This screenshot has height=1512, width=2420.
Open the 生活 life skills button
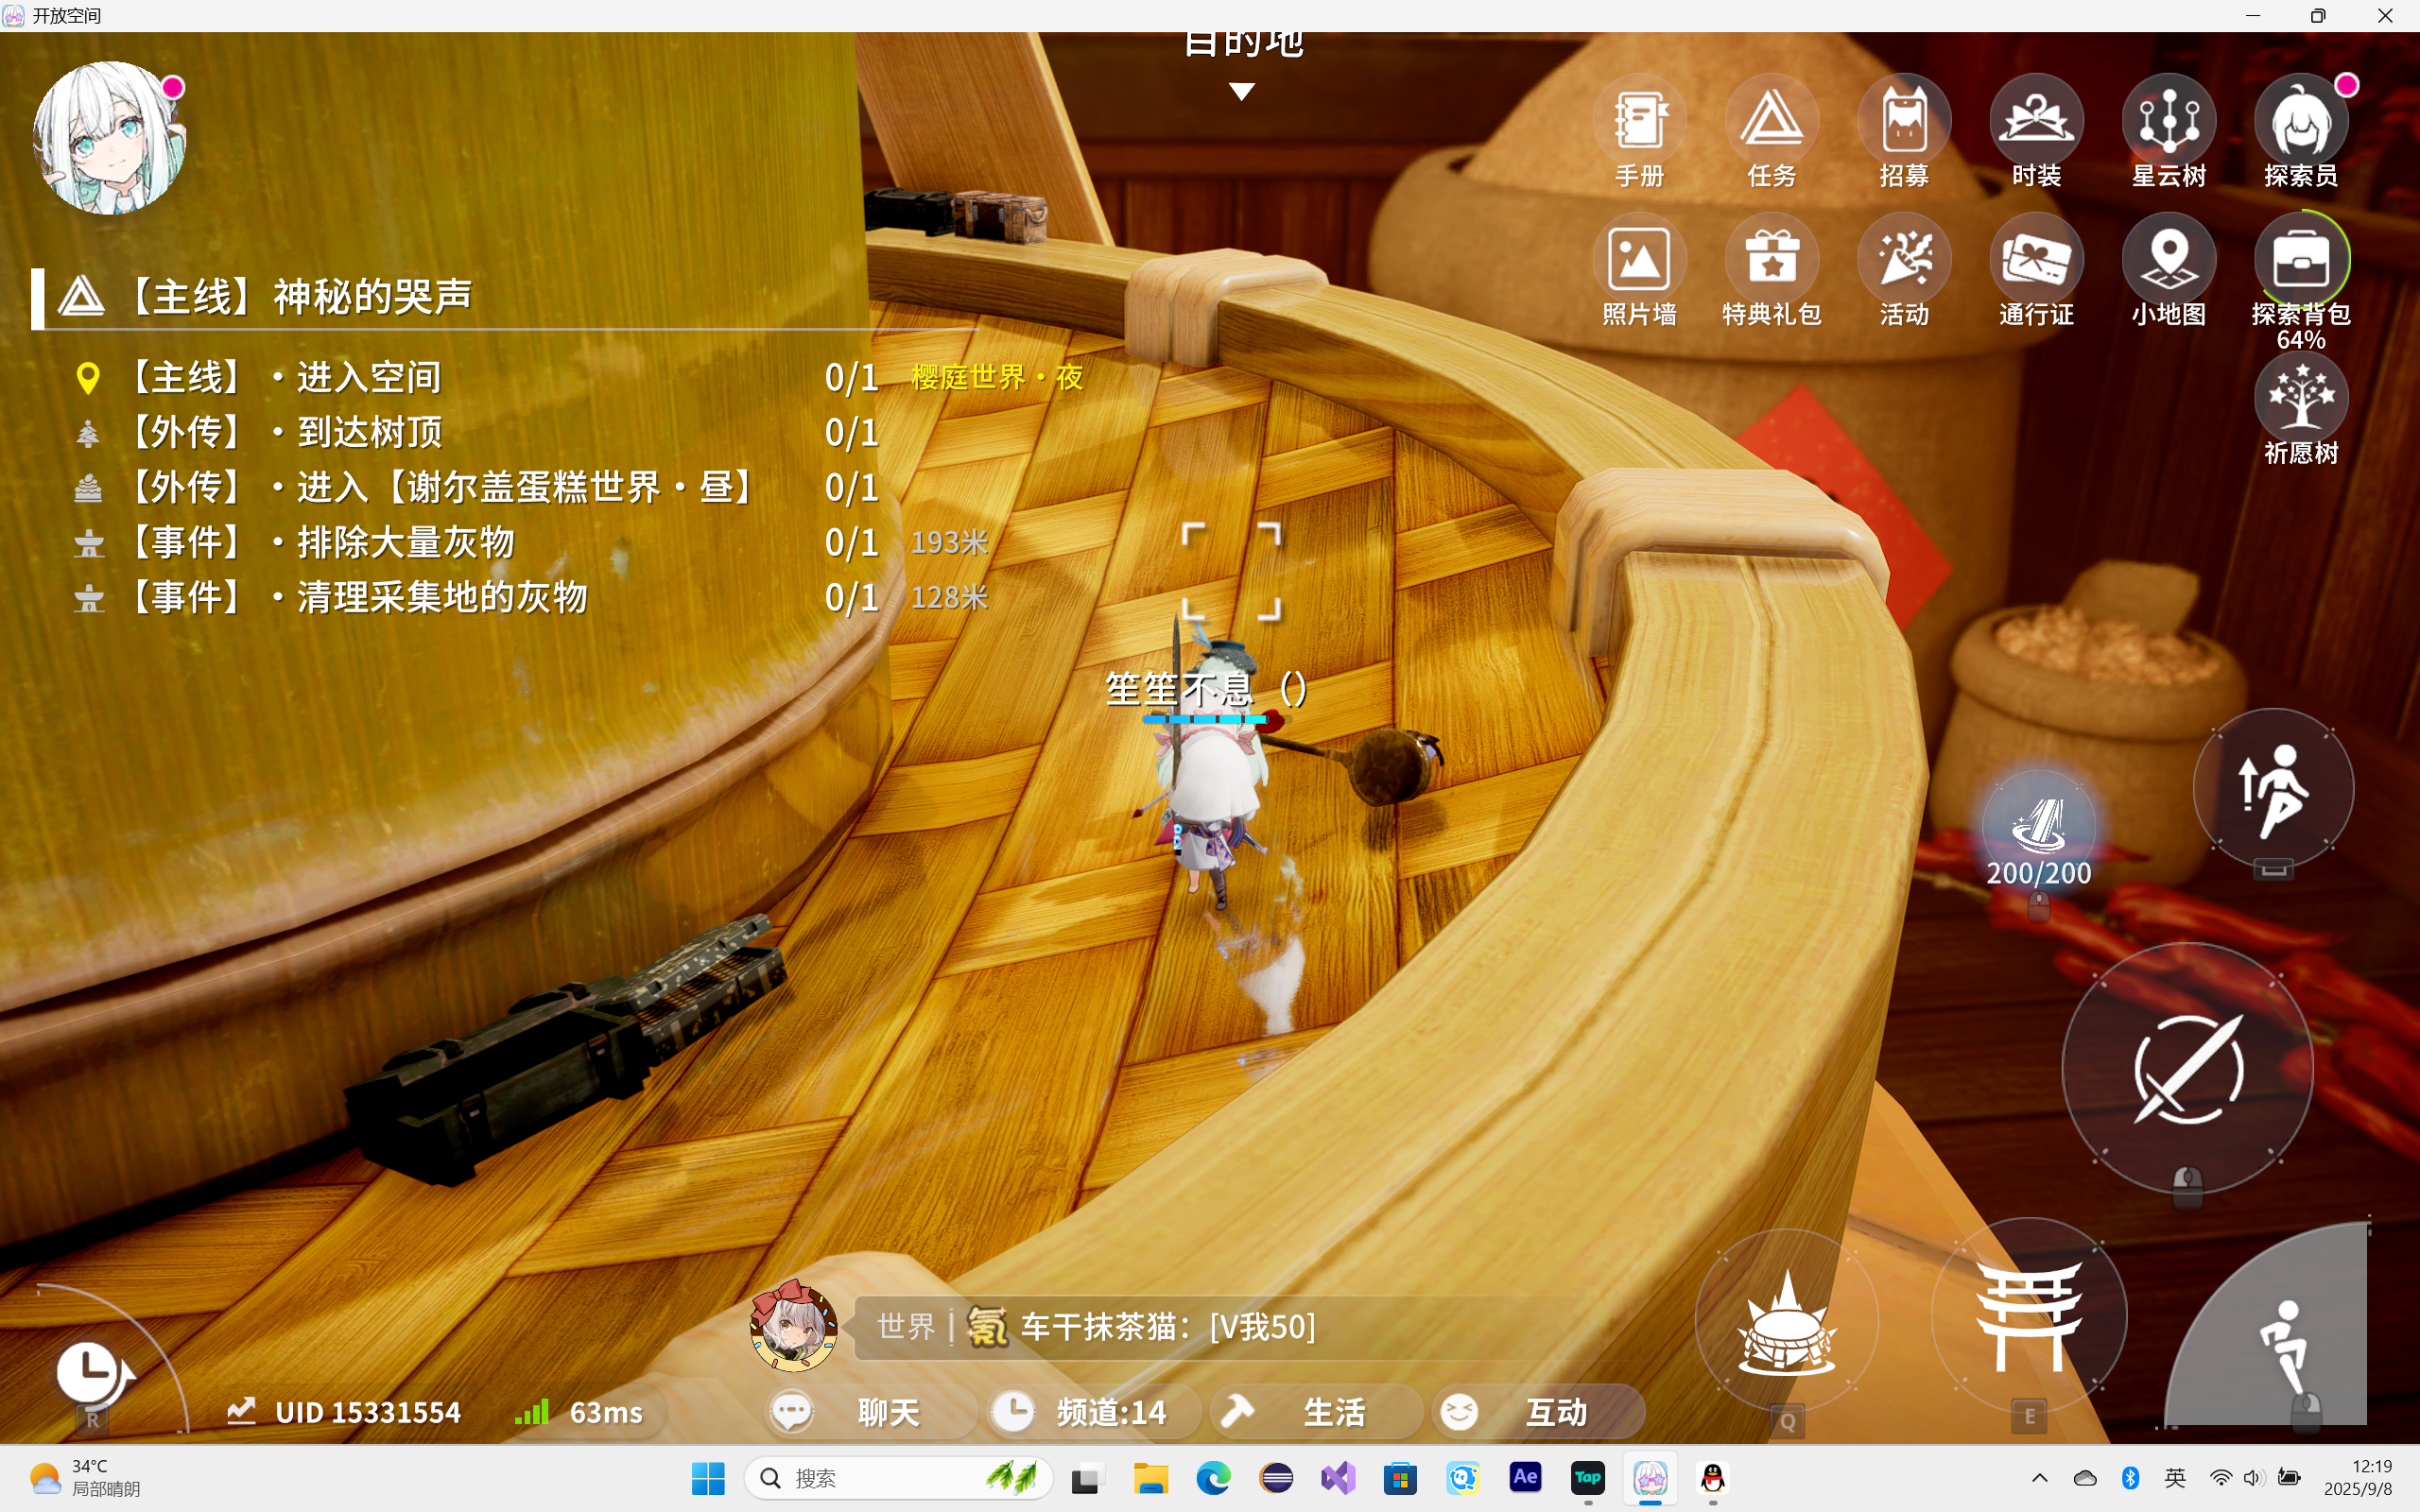click(1316, 1412)
